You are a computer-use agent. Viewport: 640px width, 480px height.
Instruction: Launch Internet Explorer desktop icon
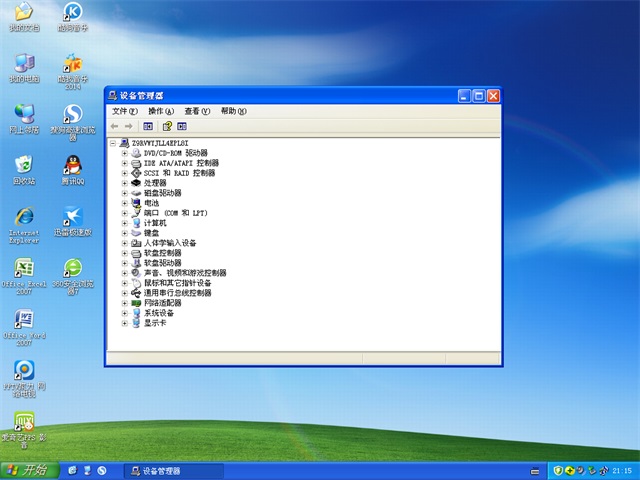click(23, 218)
